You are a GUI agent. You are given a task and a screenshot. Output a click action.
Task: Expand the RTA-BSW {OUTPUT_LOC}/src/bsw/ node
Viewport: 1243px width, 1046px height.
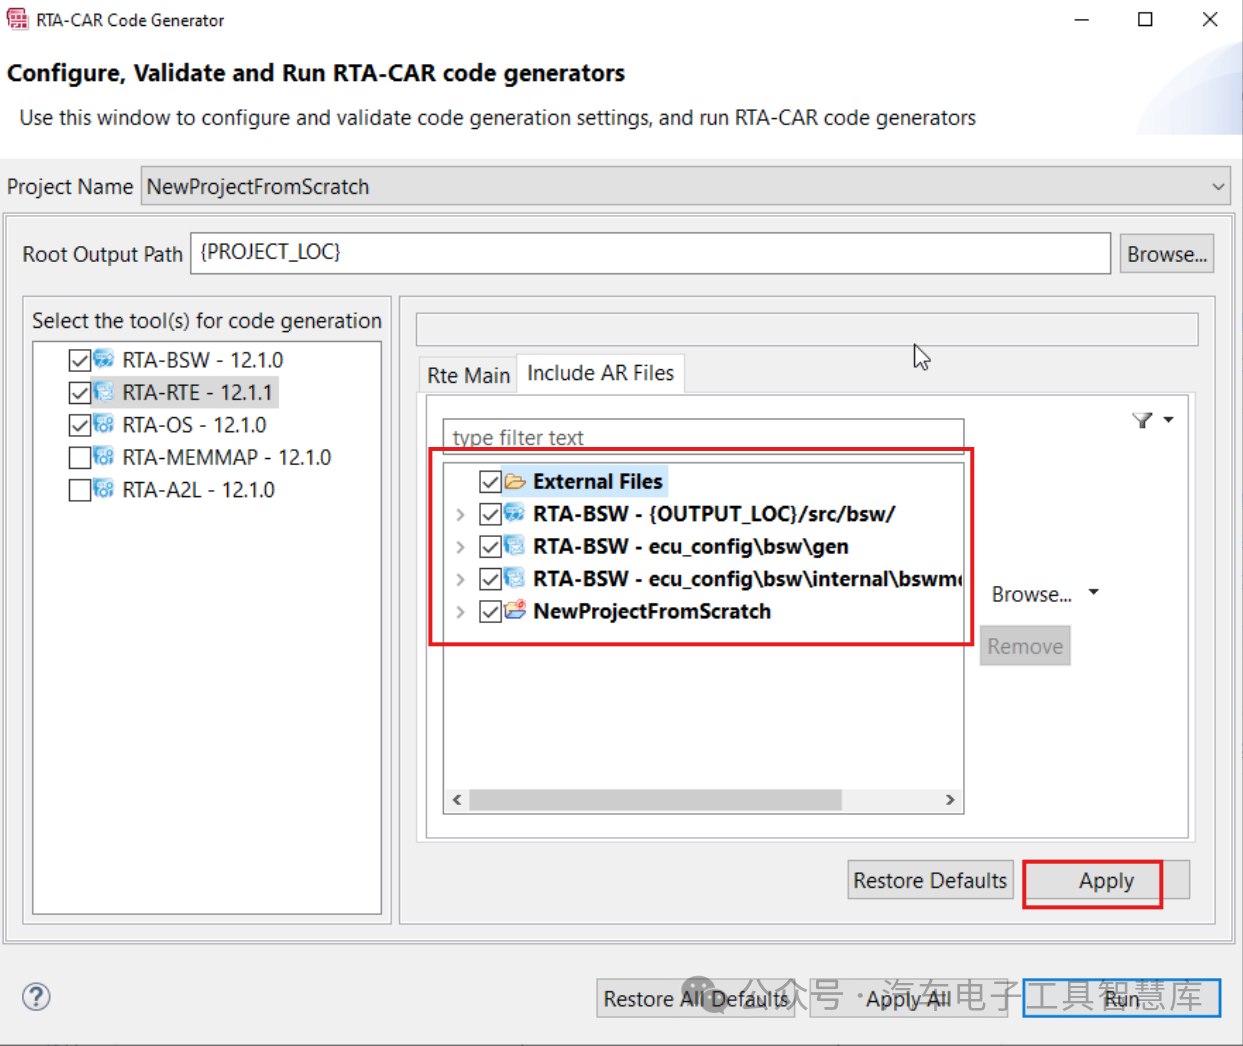point(460,515)
